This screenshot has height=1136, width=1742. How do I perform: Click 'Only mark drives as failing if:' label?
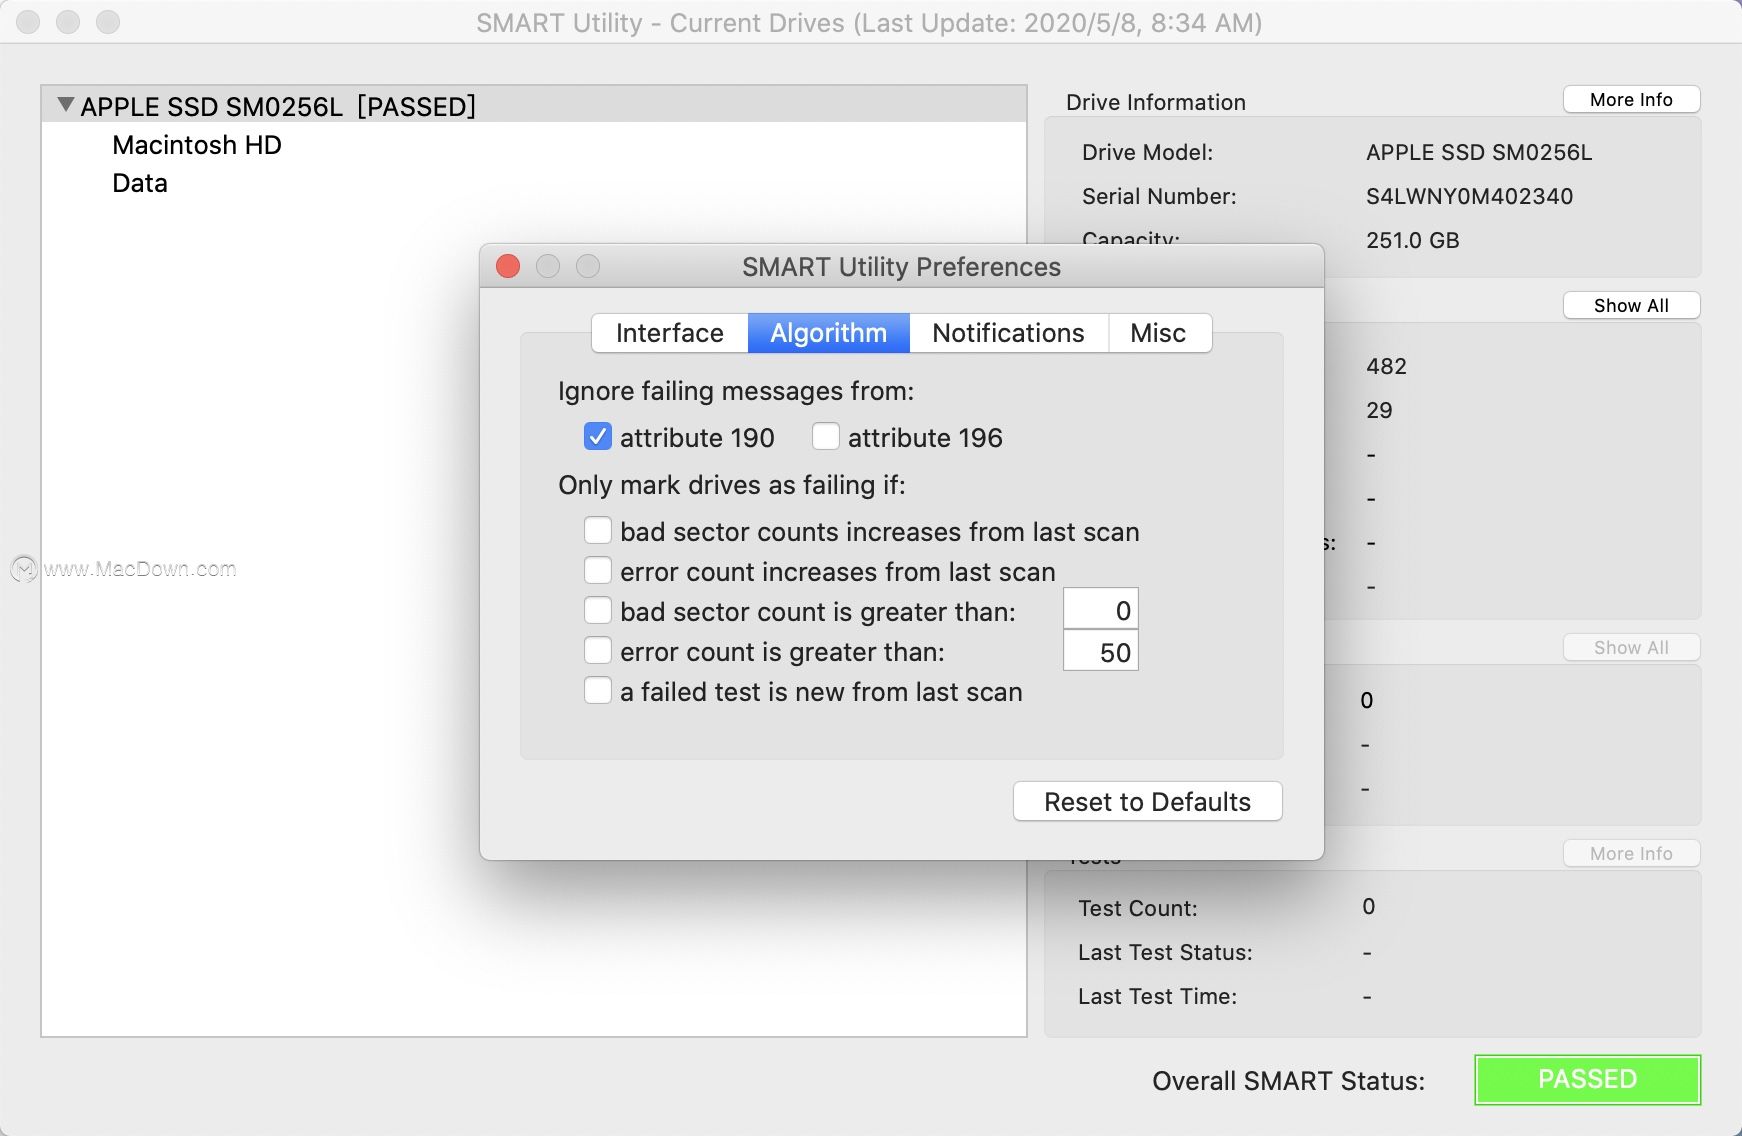[x=732, y=485]
